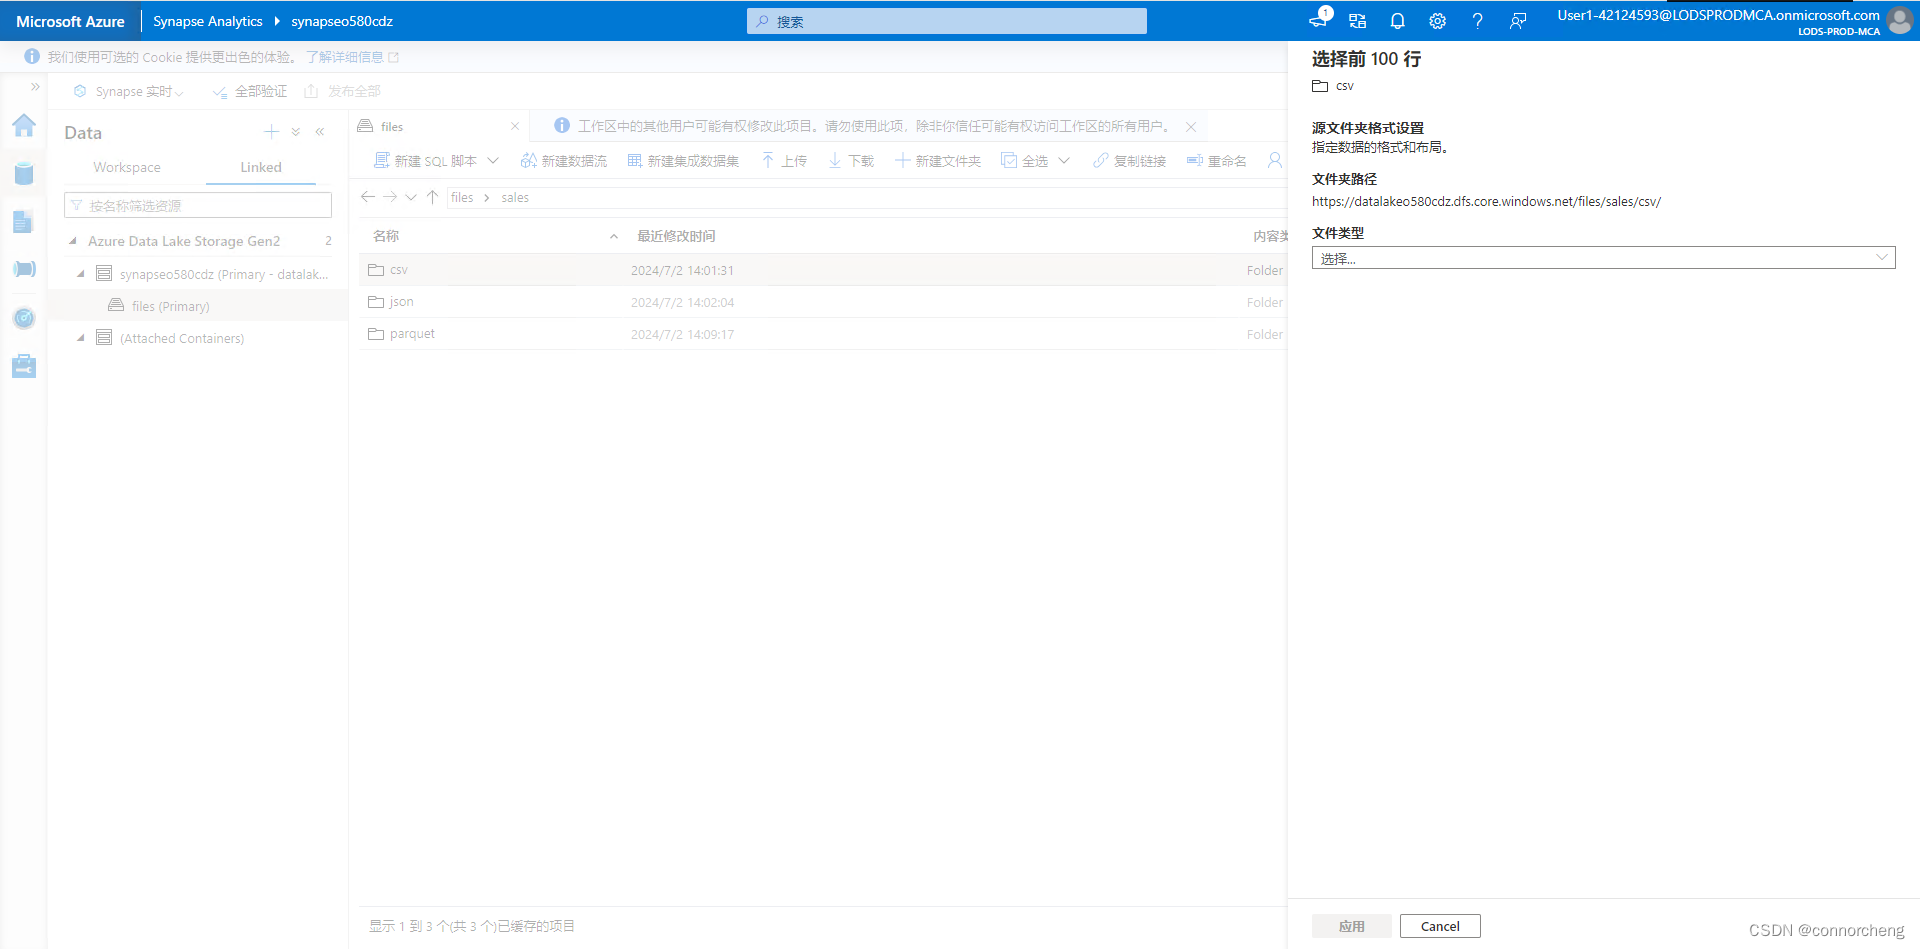Viewport: 1920px width, 949px height.
Task: Go up one folder level
Action: [432, 197]
